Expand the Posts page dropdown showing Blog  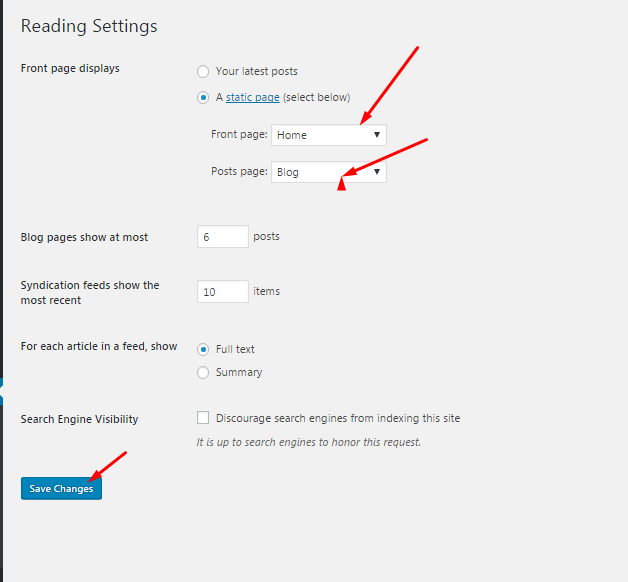[x=320, y=172]
